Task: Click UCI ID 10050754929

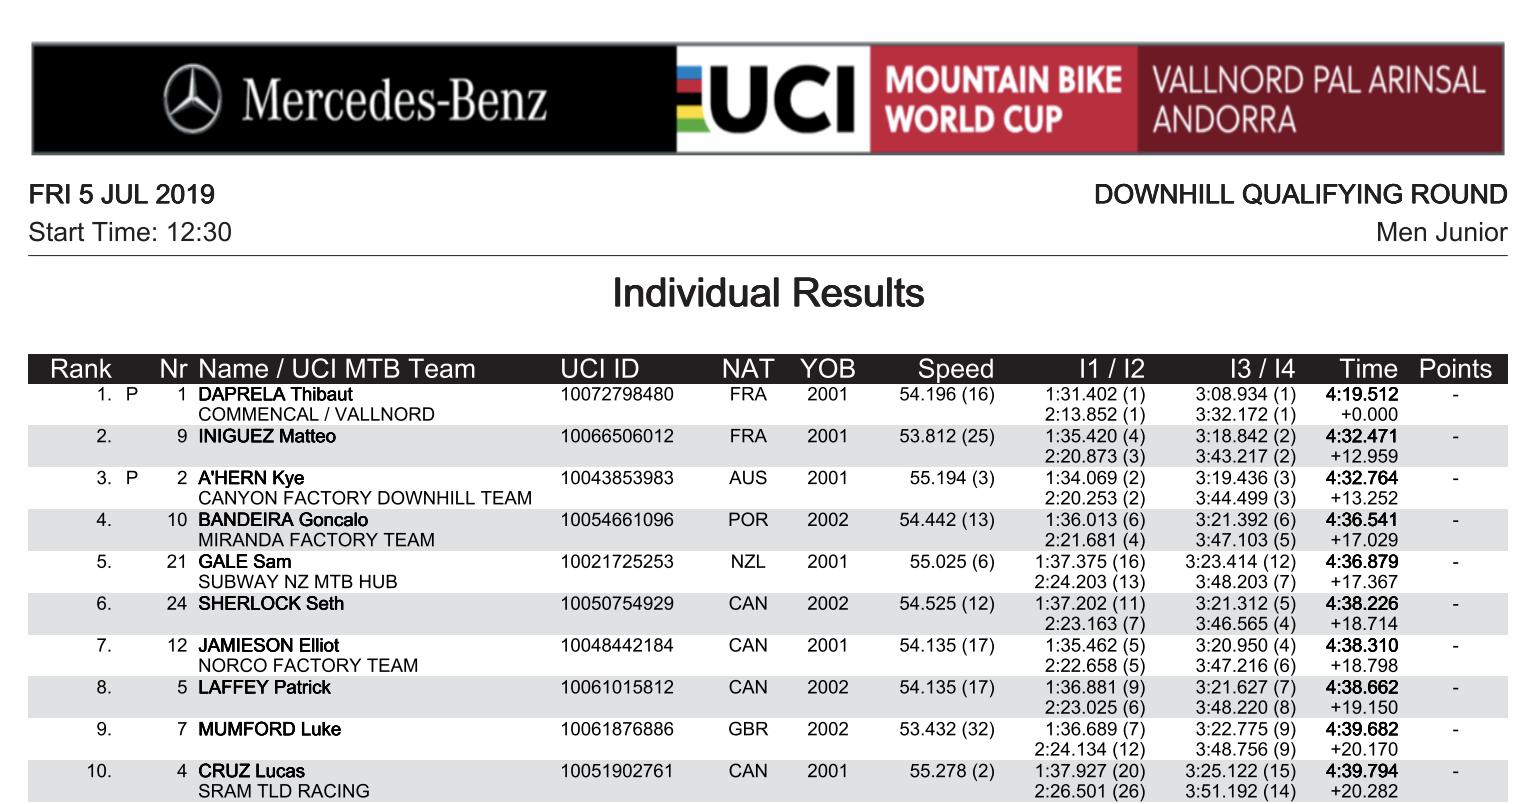Action: coord(617,604)
